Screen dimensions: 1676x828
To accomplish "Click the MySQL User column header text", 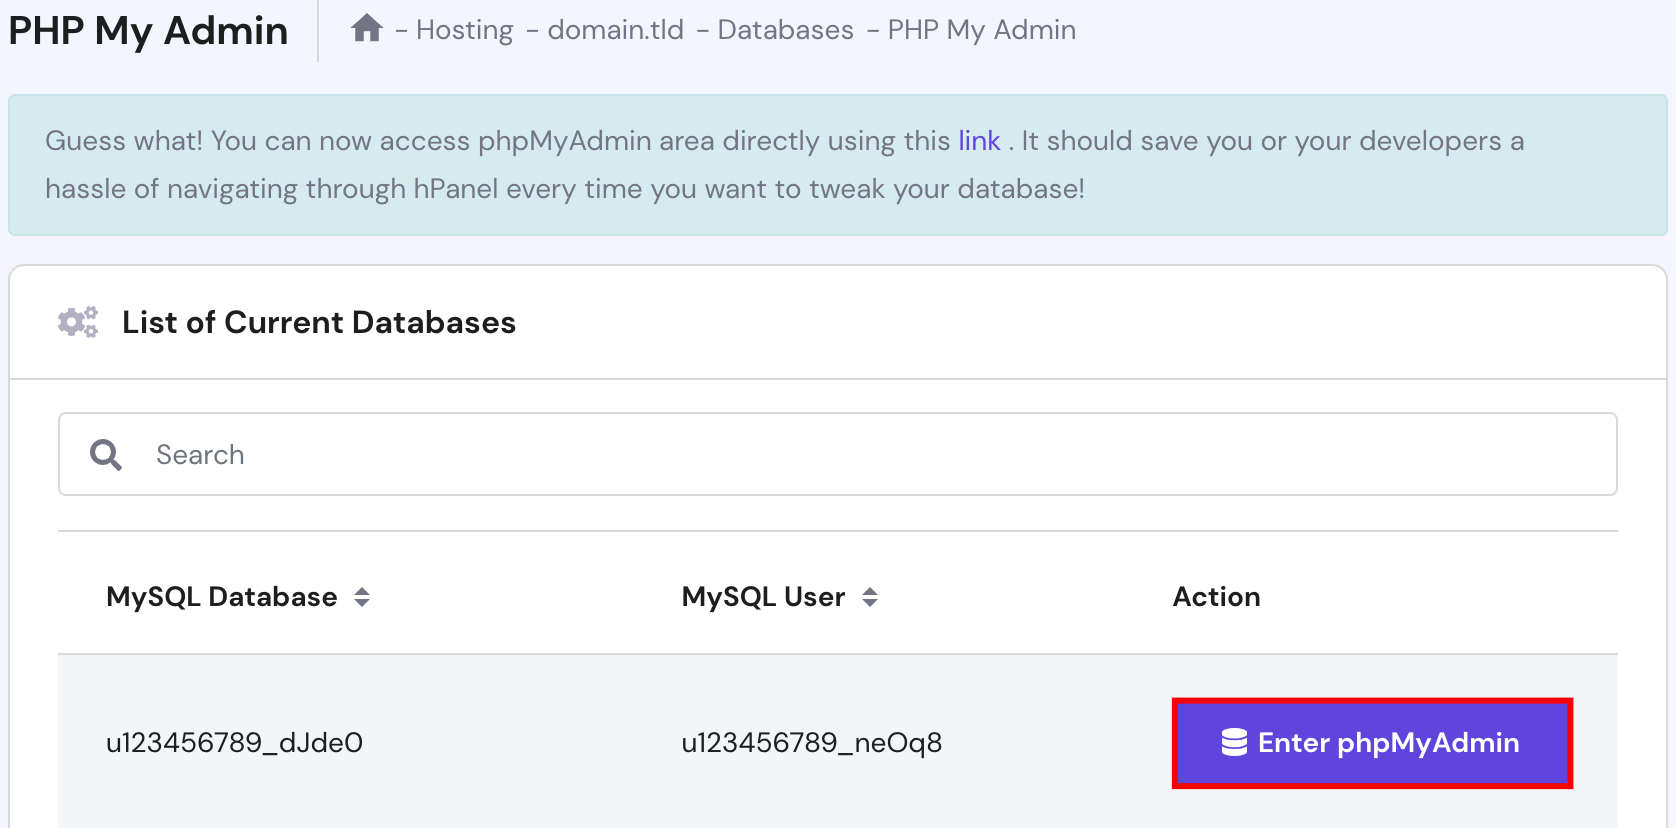I will point(763,597).
